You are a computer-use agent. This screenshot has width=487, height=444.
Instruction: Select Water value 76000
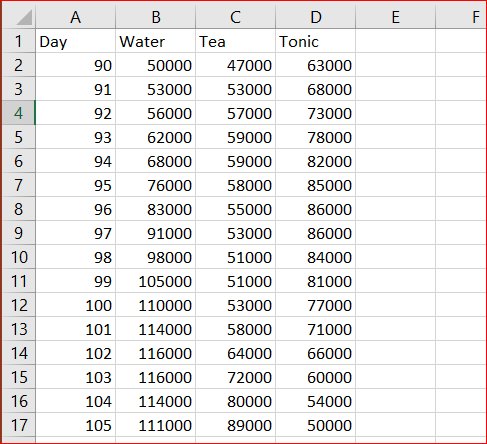click(156, 185)
